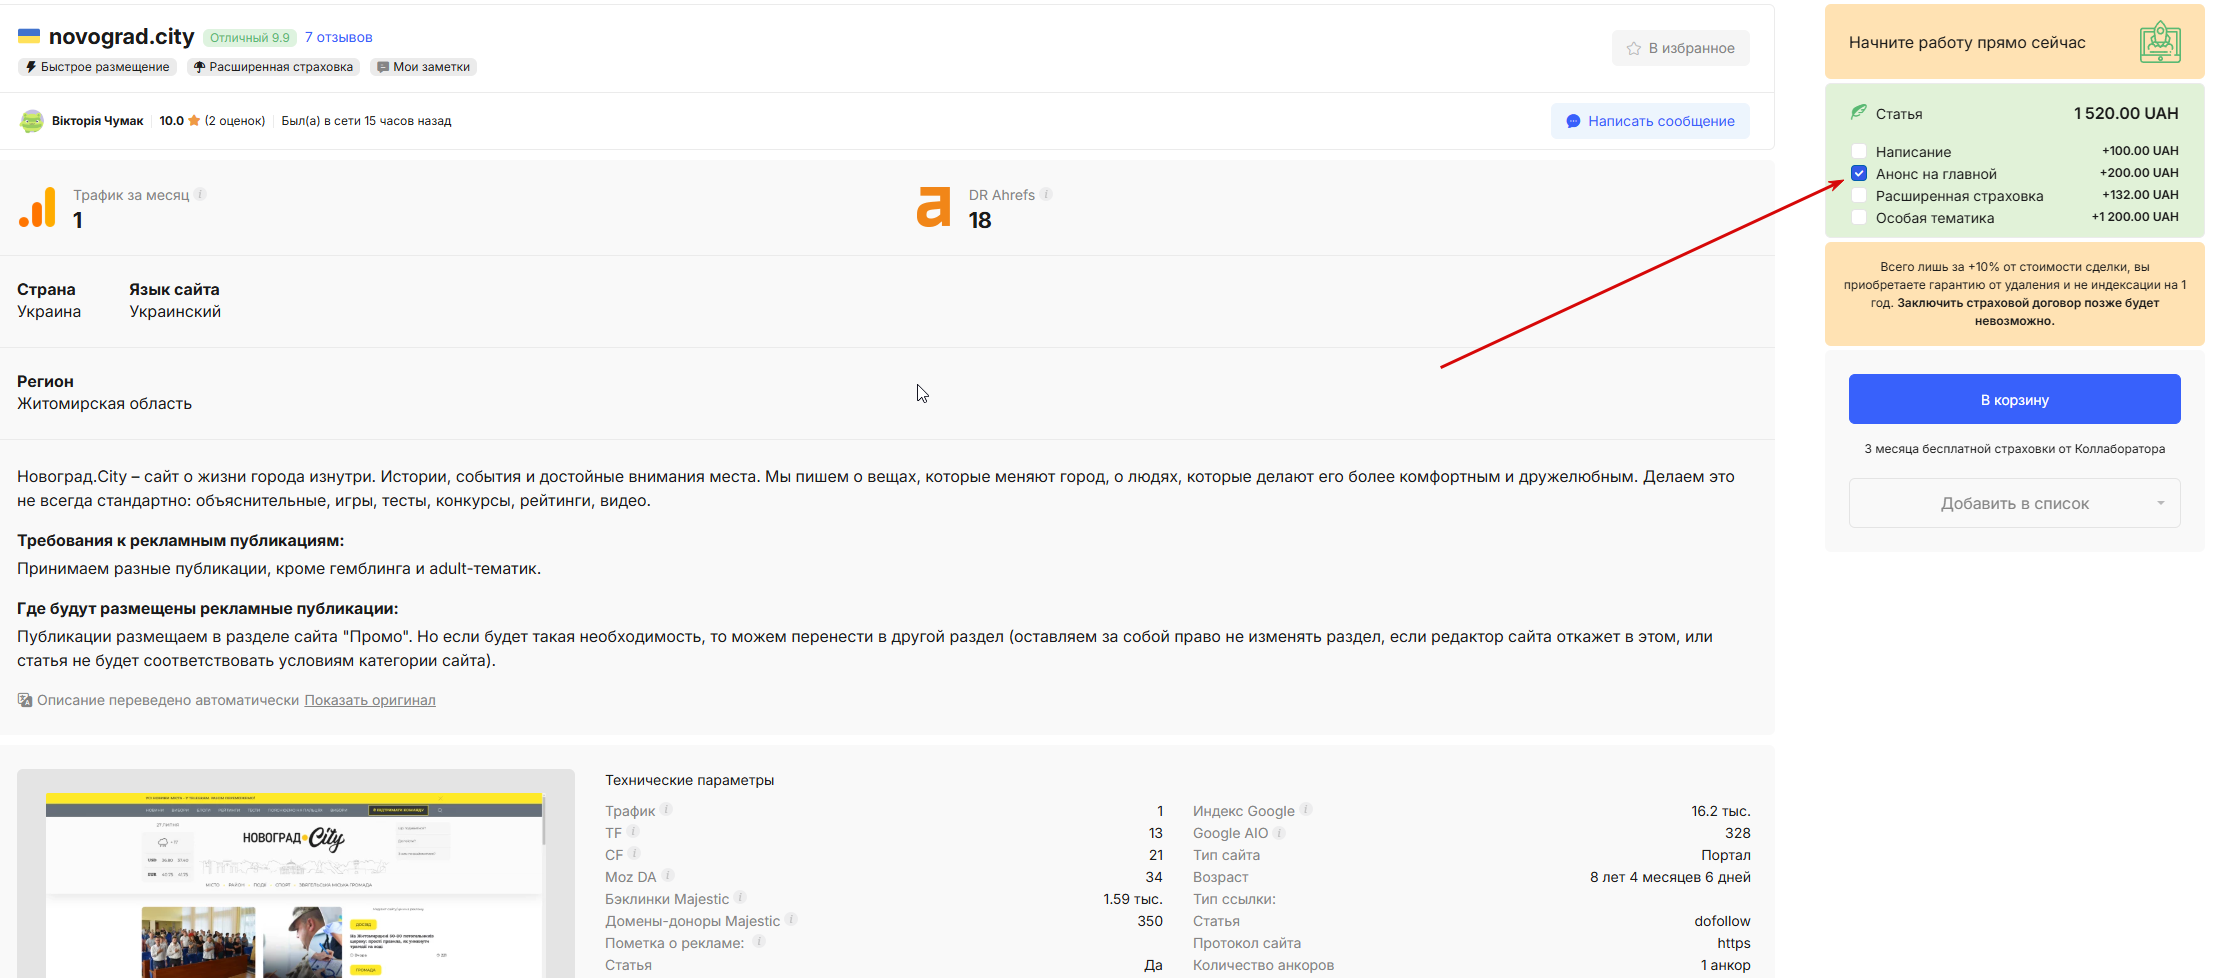Click the +100.00 UAH price for Написание
2217x978 pixels.
[x=2140, y=151]
